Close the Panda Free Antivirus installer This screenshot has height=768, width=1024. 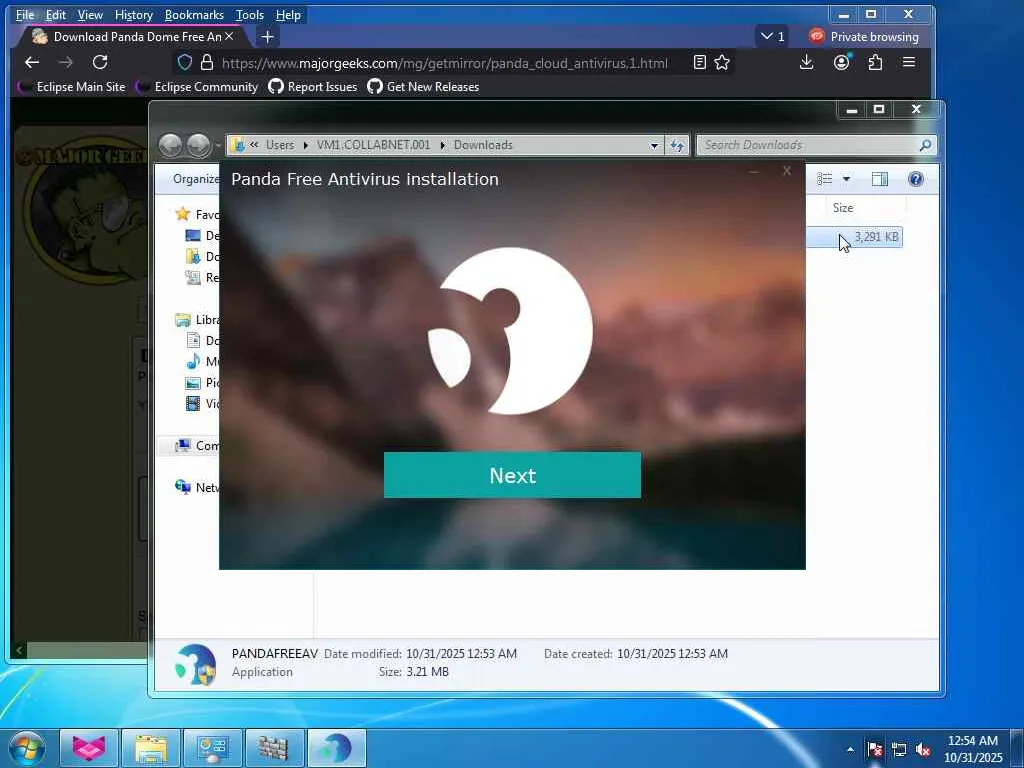coord(786,170)
